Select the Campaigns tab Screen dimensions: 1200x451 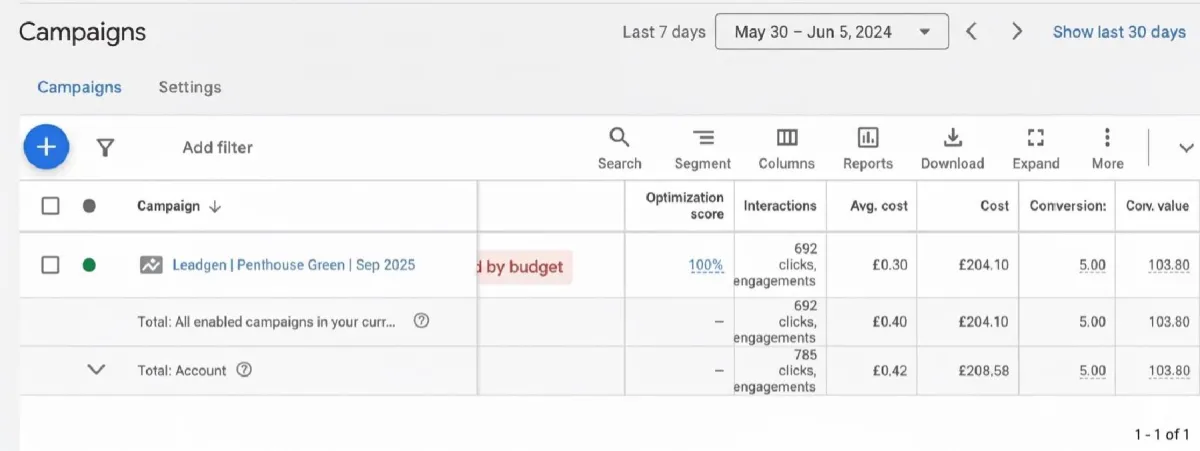79,87
